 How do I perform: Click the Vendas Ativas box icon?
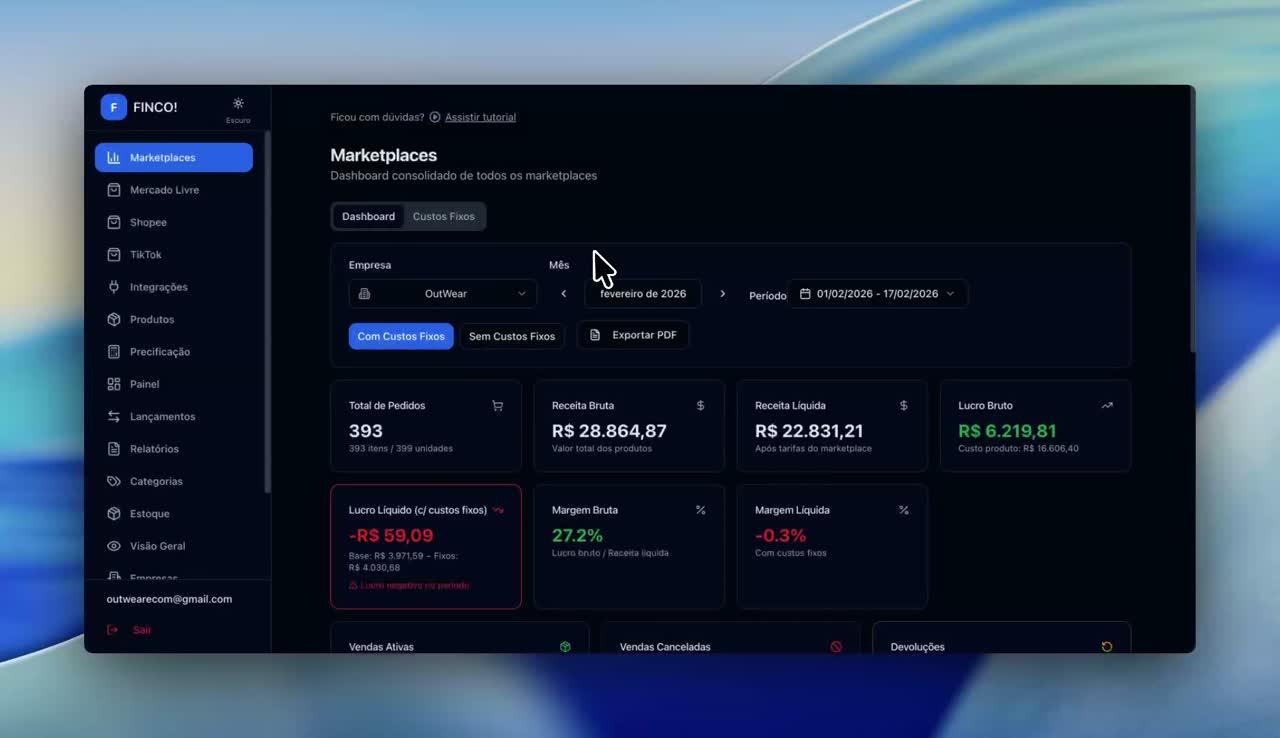pos(565,647)
